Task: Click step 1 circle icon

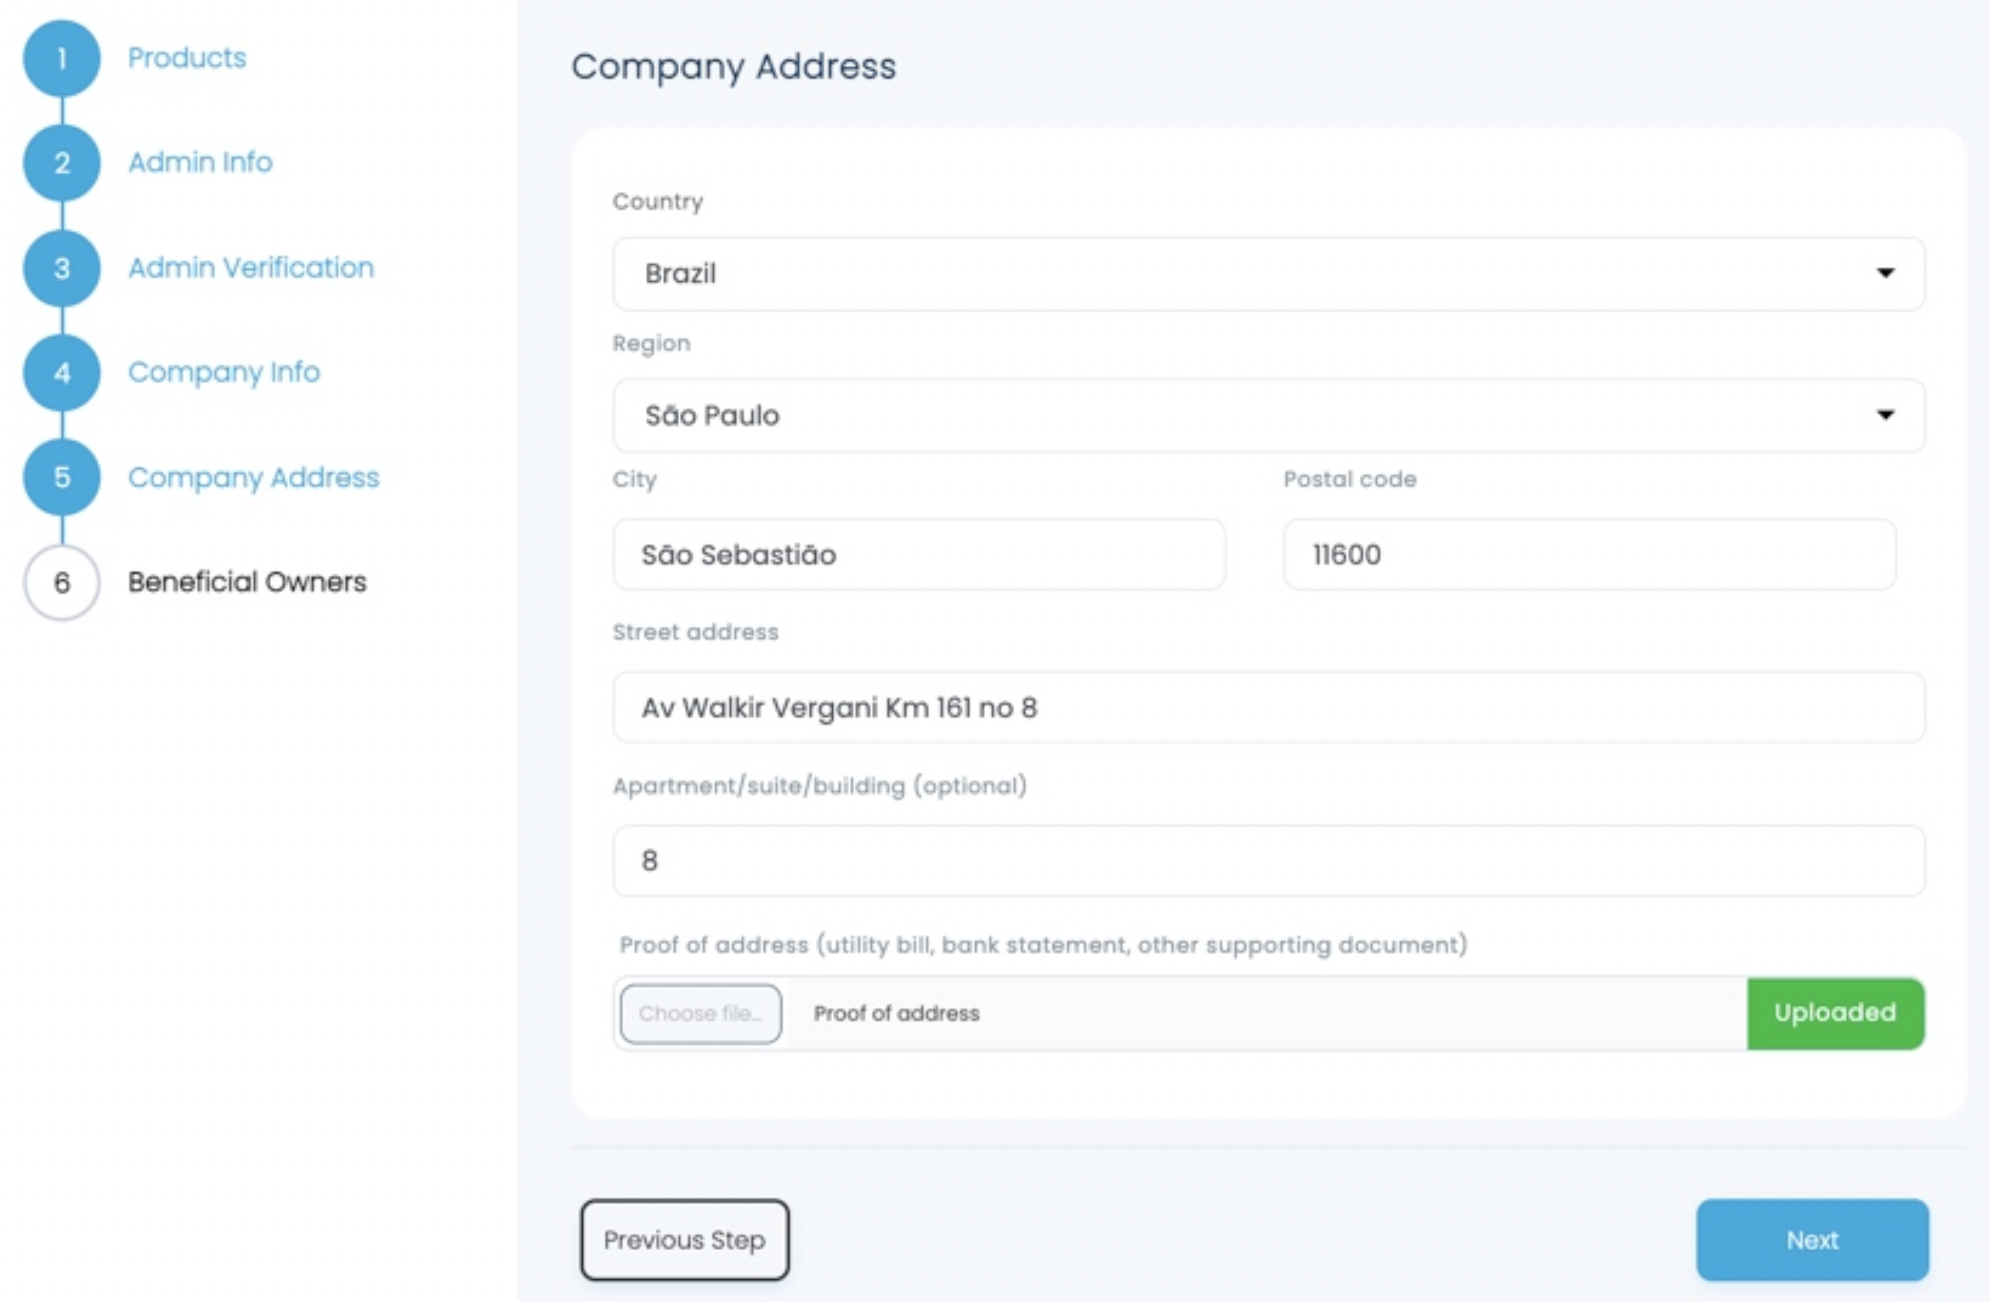Action: tap(62, 58)
